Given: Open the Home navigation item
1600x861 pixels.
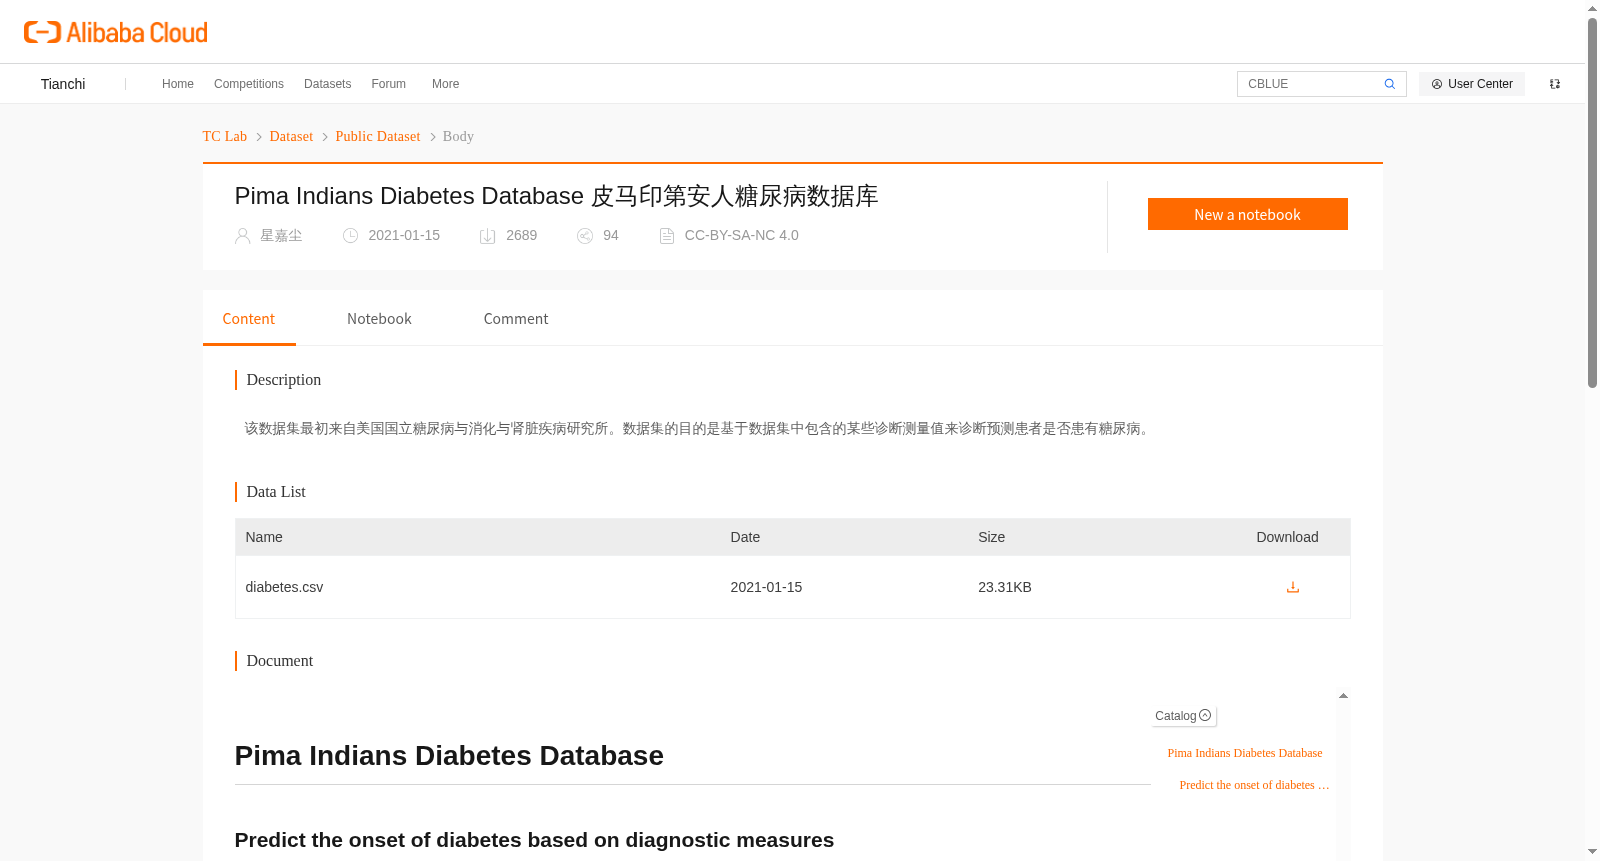Looking at the screenshot, I should pyautogui.click(x=178, y=84).
